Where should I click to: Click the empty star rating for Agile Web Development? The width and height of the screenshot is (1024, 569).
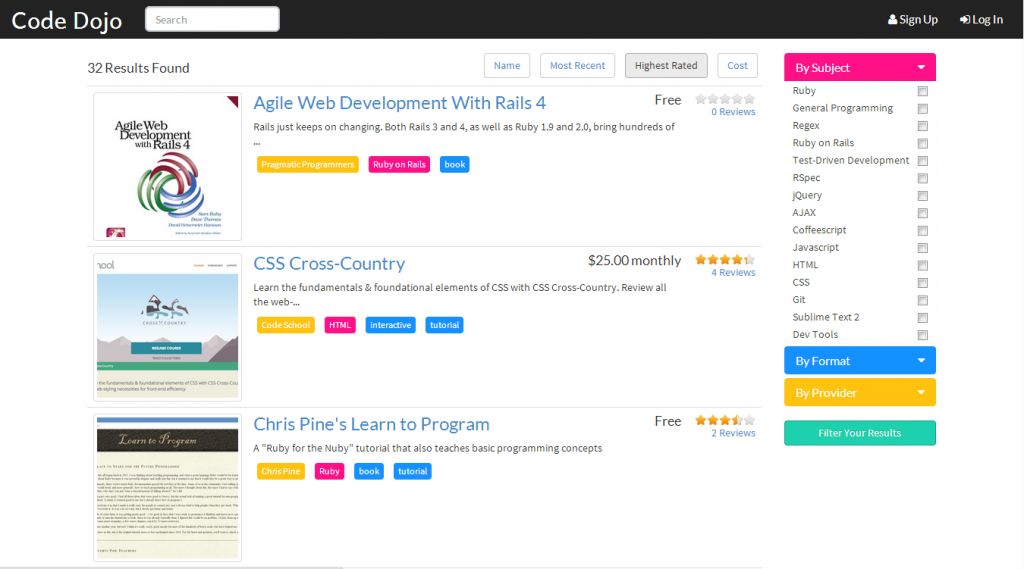pos(725,99)
